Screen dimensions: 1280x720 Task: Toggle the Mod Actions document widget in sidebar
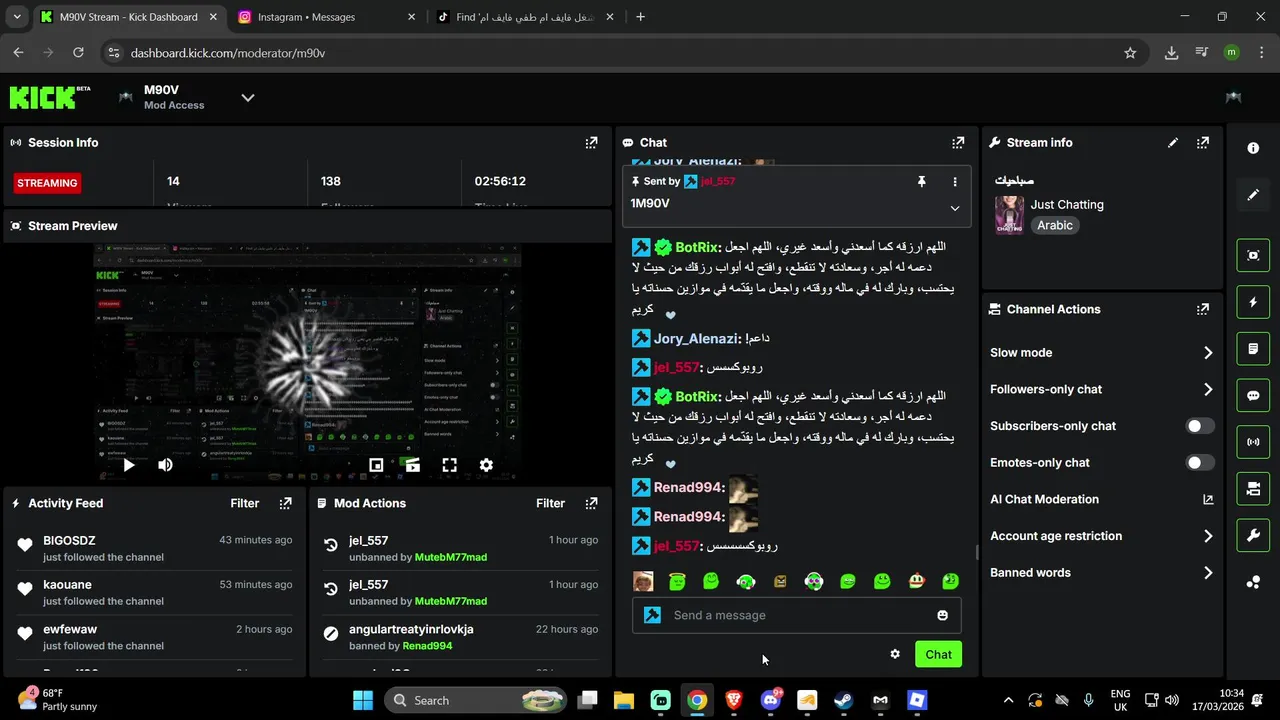[x=1253, y=349]
